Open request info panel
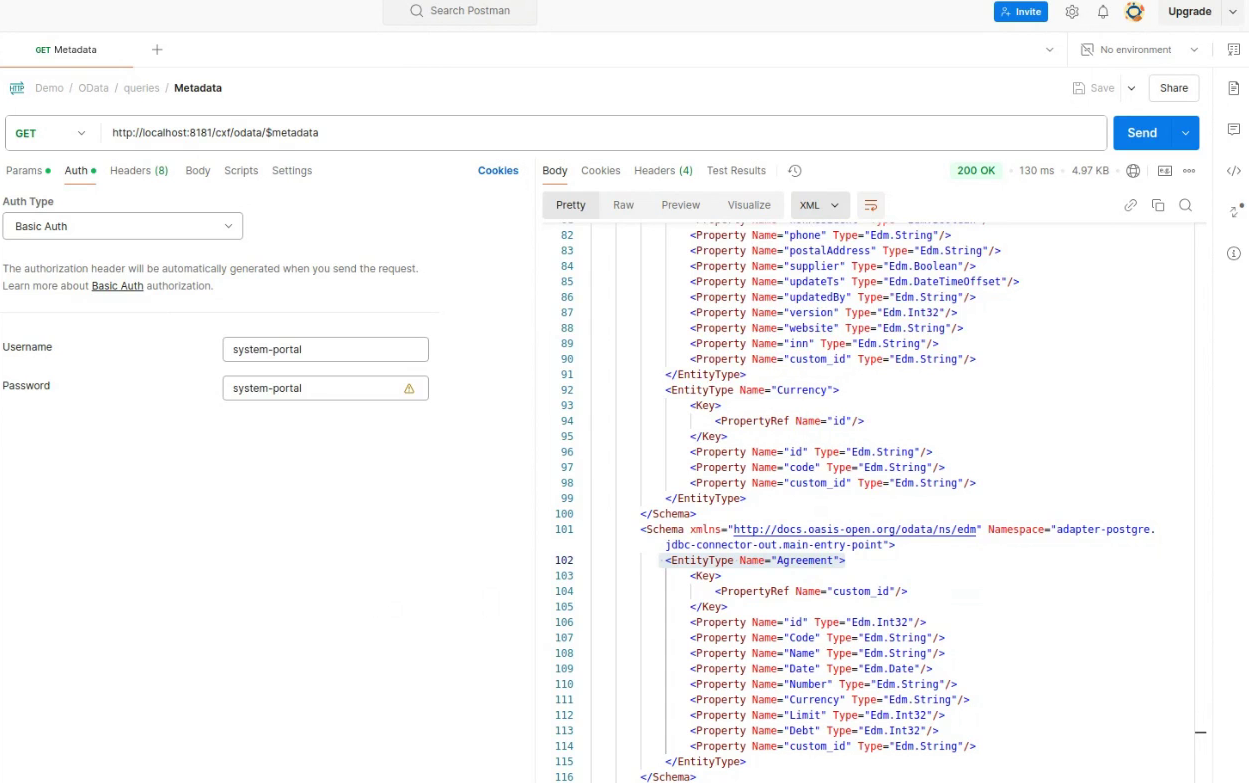This screenshot has height=783, width=1249. pyautogui.click(x=1234, y=253)
